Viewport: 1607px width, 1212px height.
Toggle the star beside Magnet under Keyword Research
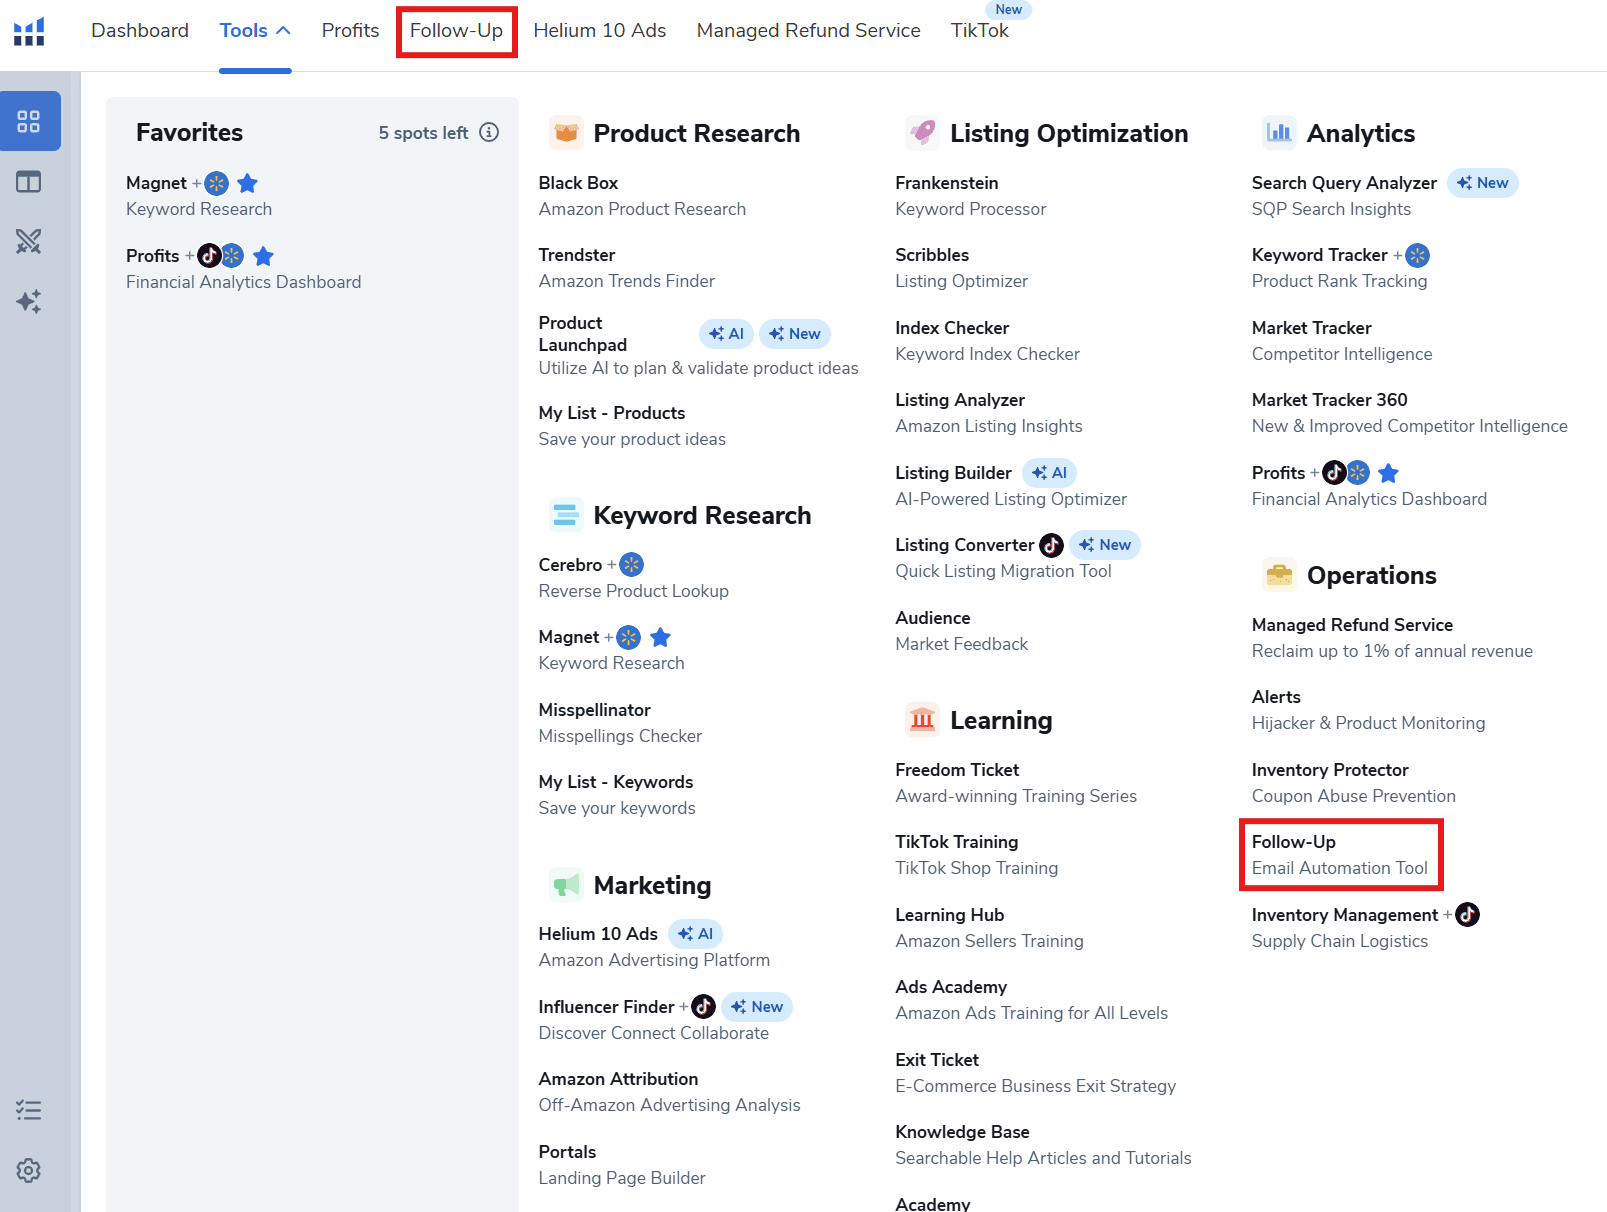(660, 637)
